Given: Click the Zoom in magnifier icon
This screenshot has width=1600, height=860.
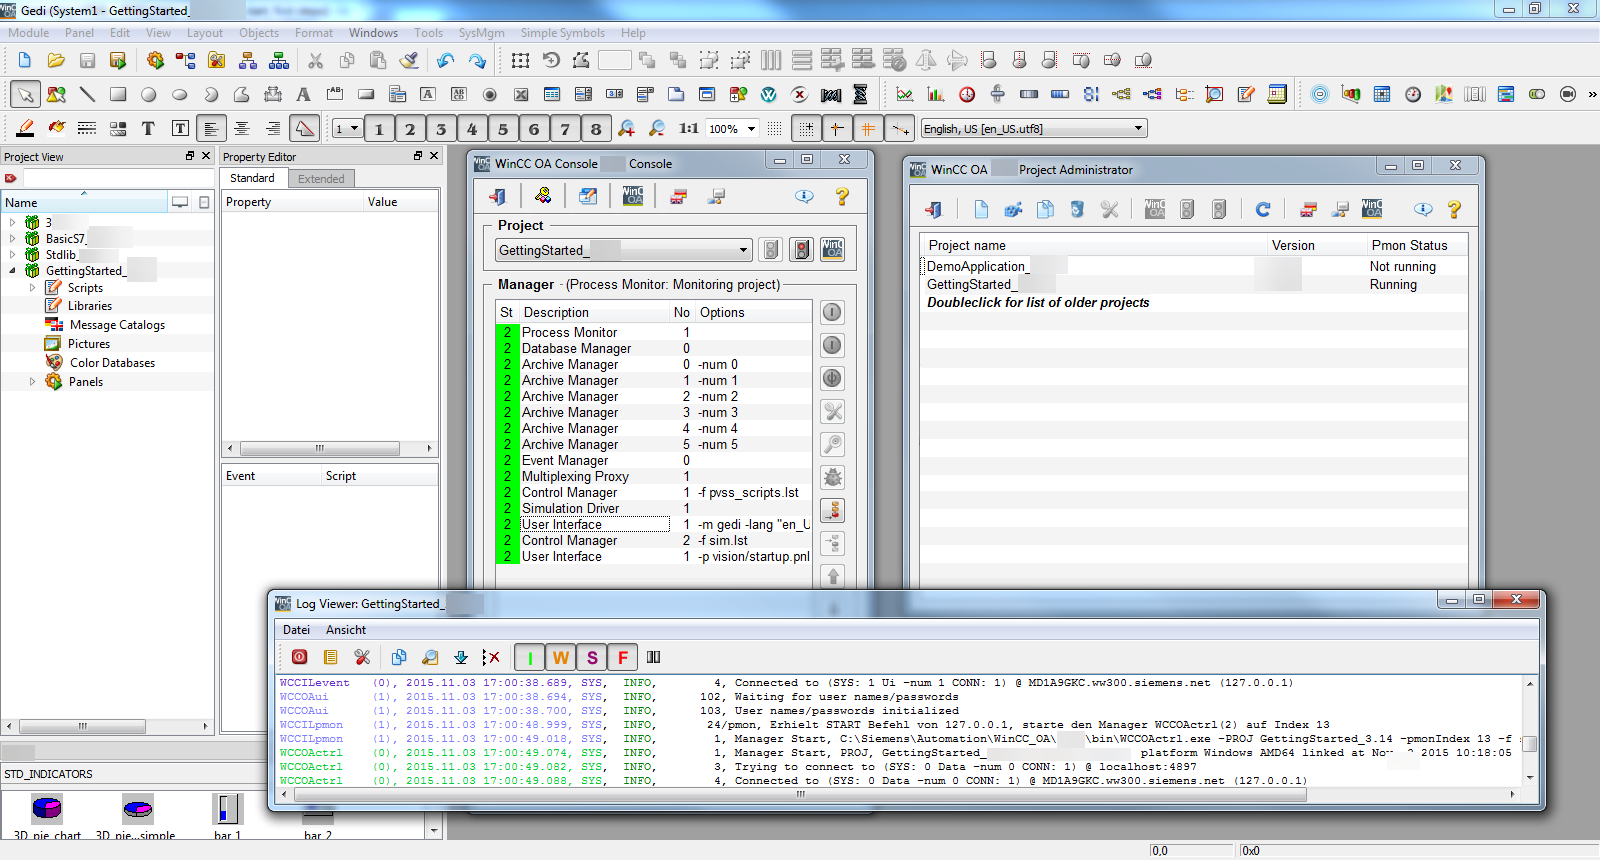Looking at the screenshot, I should pos(626,128).
